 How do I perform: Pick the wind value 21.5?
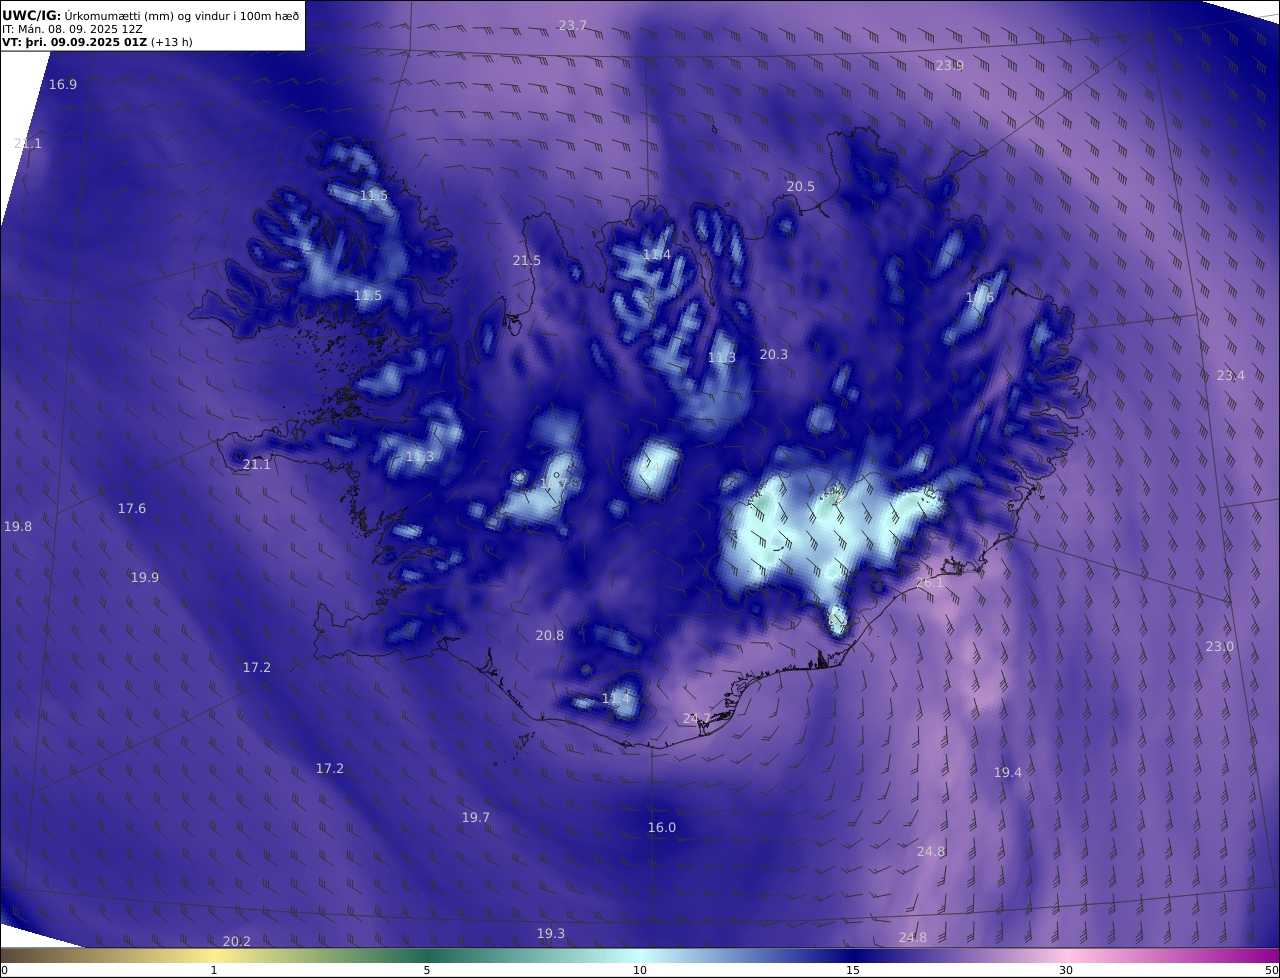(527, 261)
